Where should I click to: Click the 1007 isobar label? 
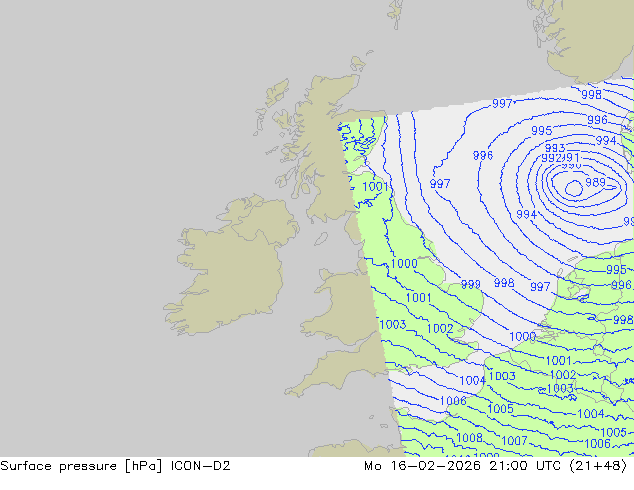[x=514, y=440]
